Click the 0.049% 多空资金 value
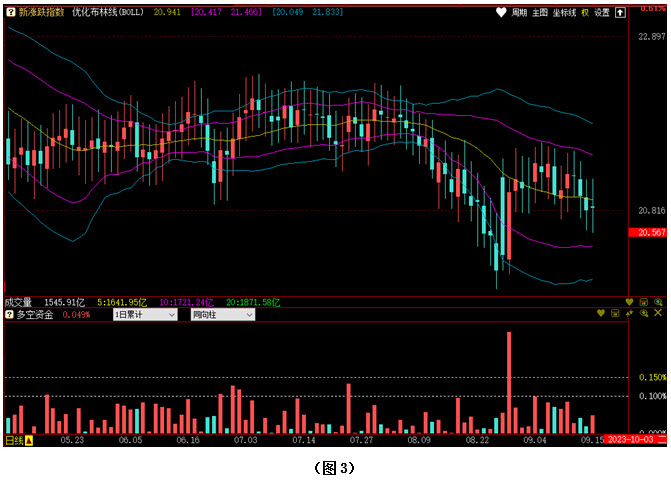Image resolution: width=671 pixels, height=487 pixels. [x=76, y=315]
